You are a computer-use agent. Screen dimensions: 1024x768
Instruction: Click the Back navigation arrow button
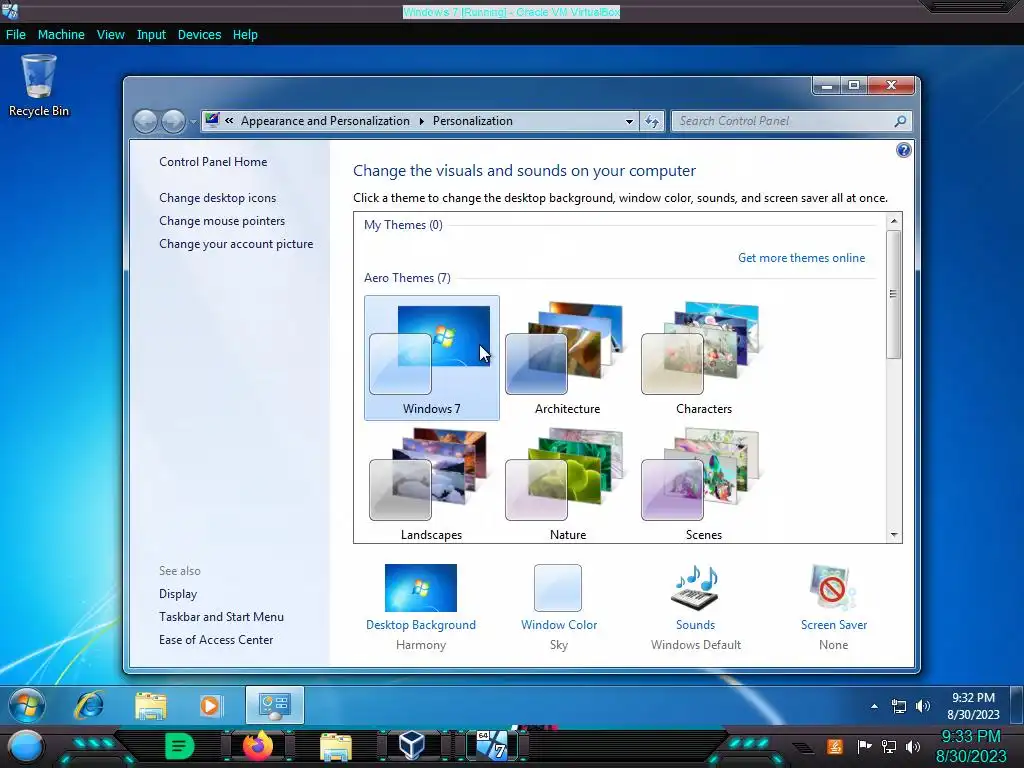click(x=145, y=121)
